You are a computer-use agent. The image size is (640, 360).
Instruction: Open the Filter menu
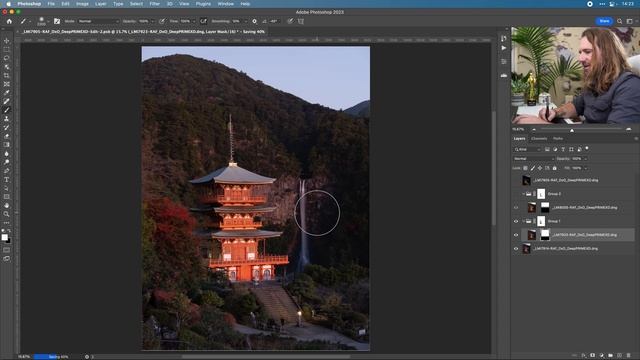(x=155, y=4)
